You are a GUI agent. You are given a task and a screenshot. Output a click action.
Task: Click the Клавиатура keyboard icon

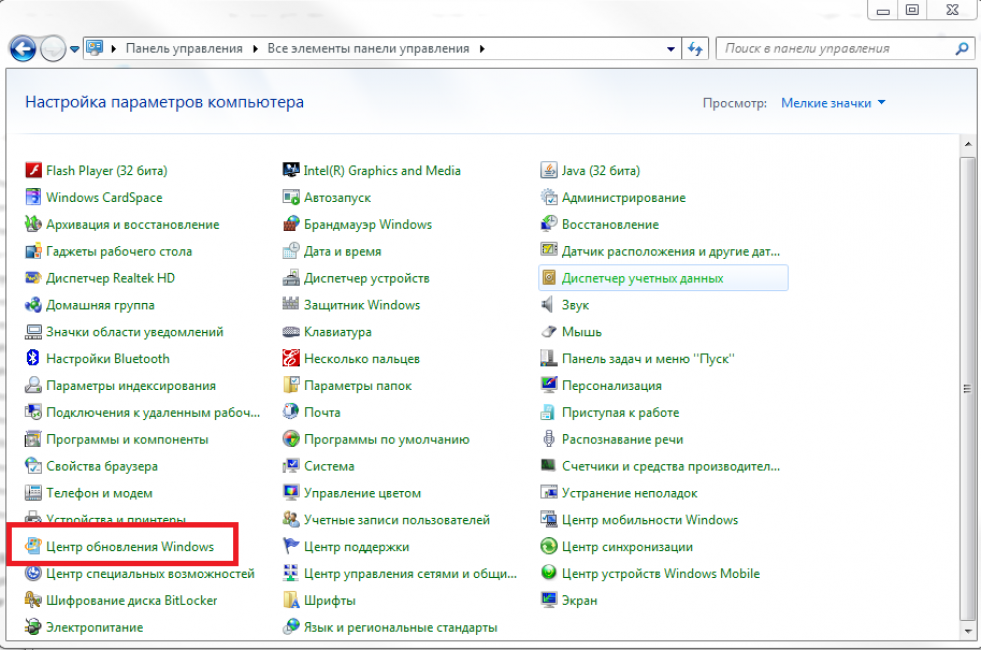[291, 332]
